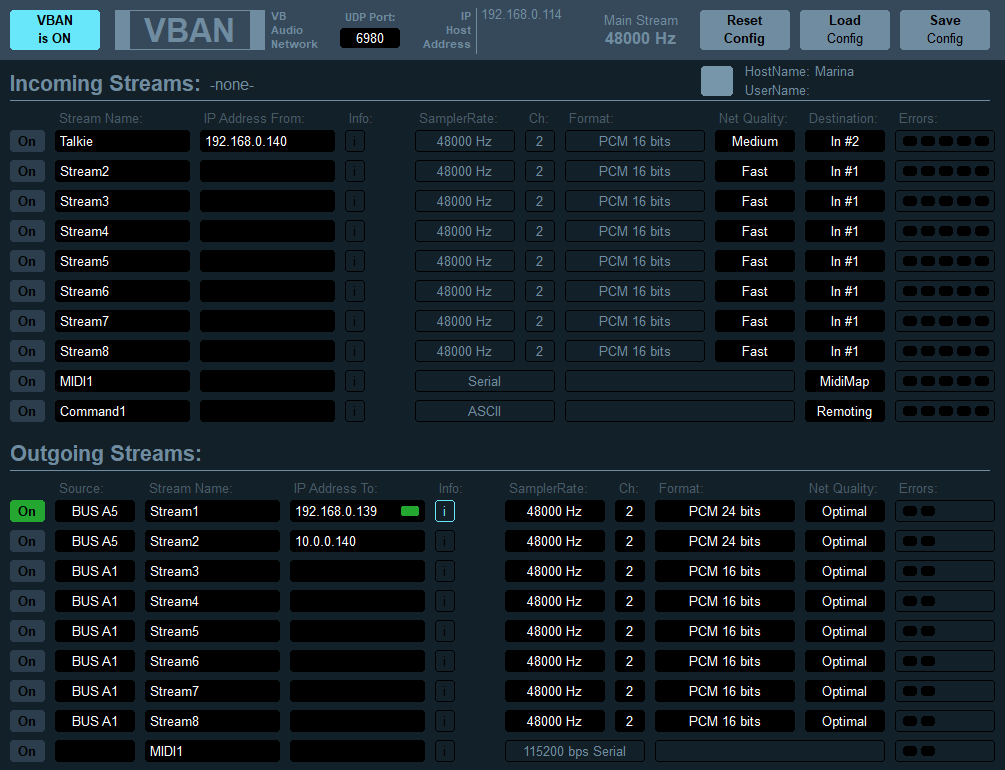The image size is (1005, 770).
Task: Edit outgoing IP address 10.0.0.140
Action: 357,541
